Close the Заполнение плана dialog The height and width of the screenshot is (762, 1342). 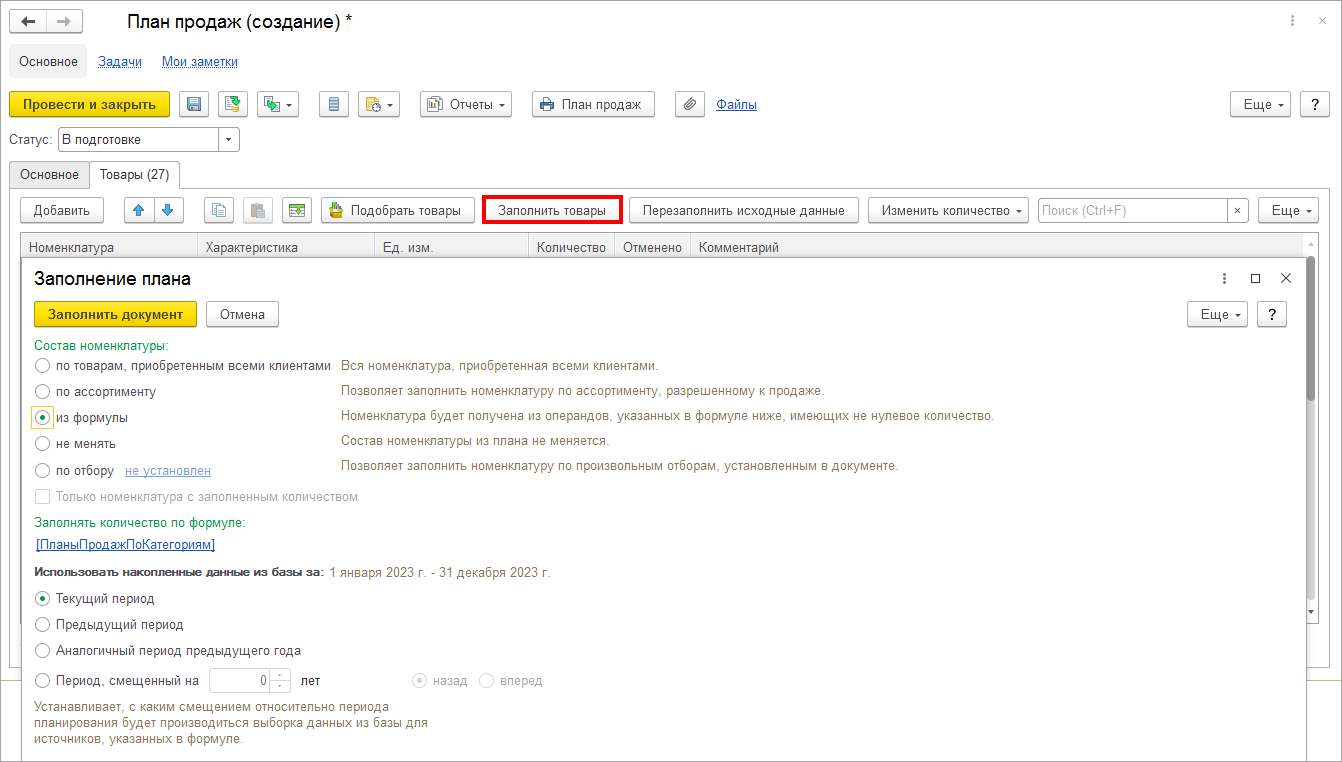[1286, 278]
